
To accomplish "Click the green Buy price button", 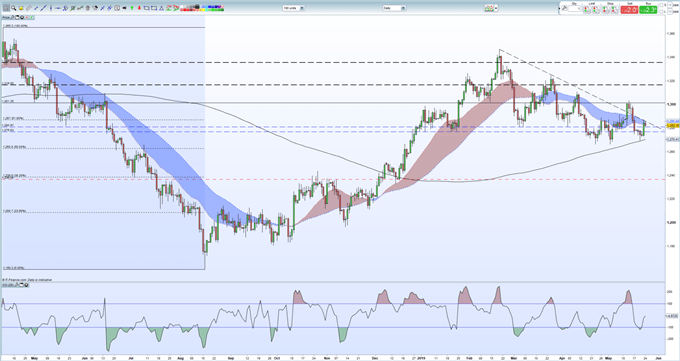I will (648, 10).
